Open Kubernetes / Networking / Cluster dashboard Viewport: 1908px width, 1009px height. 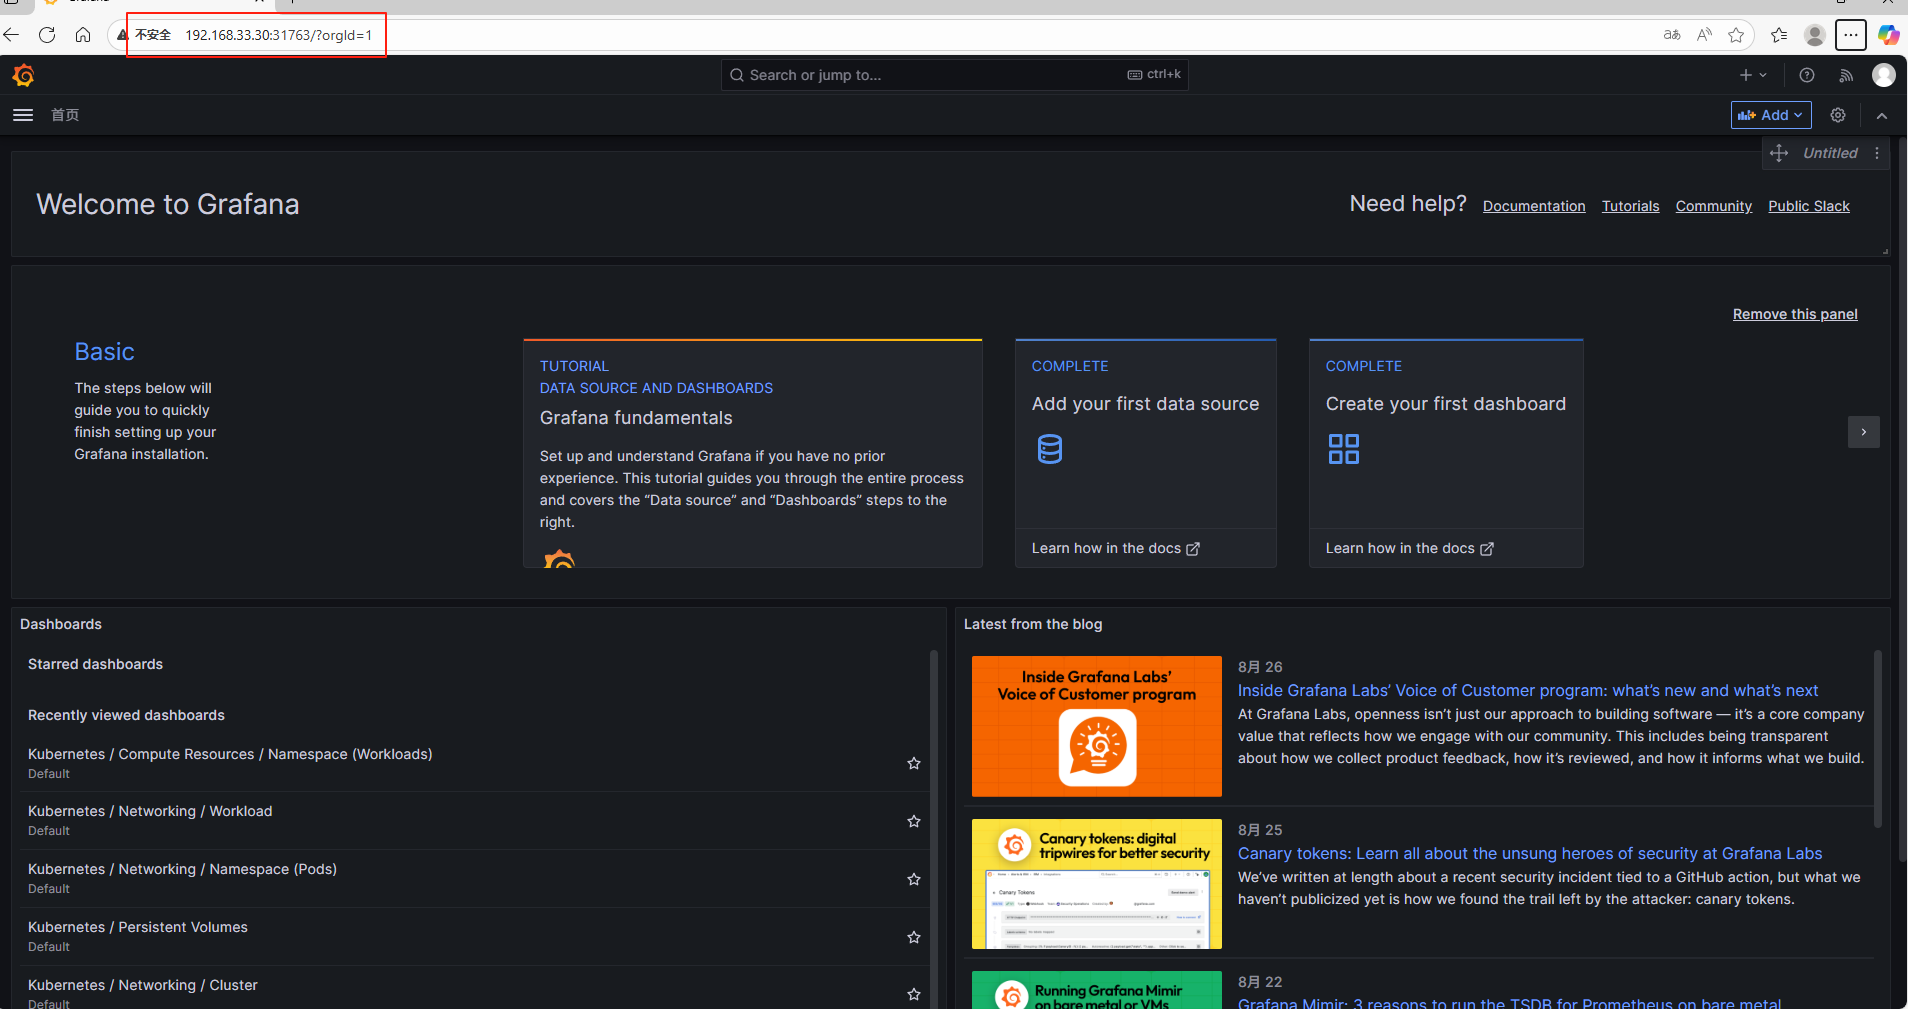click(x=143, y=985)
